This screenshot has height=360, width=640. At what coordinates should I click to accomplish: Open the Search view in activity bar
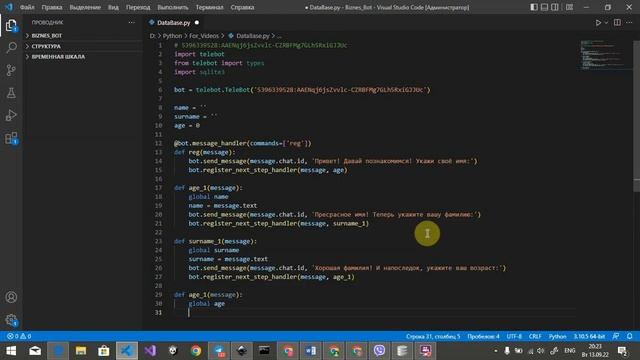[x=11, y=47]
